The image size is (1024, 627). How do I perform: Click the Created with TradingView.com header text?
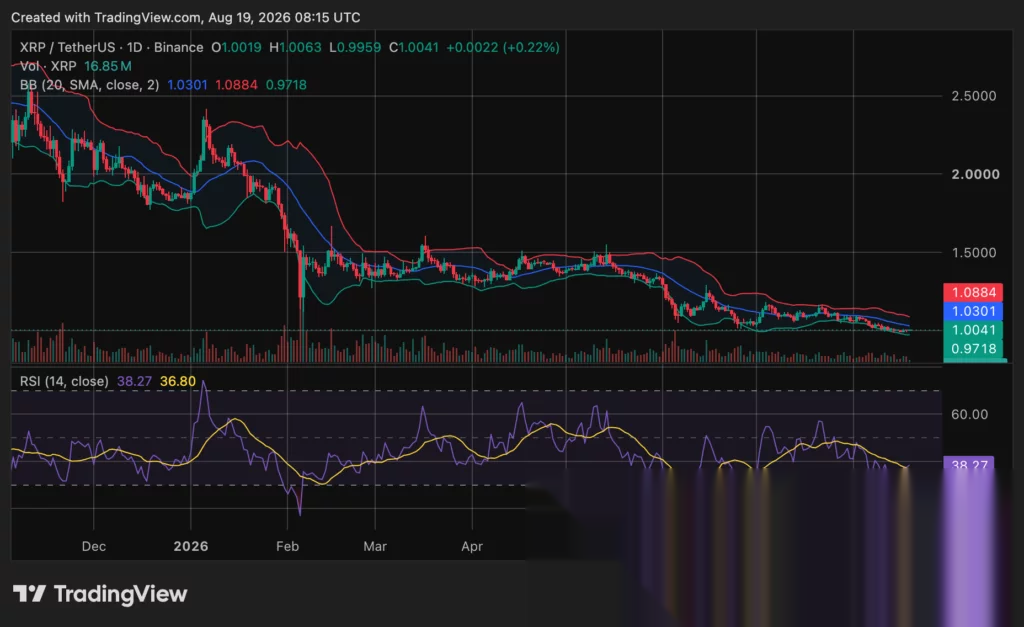pyautogui.click(x=185, y=18)
